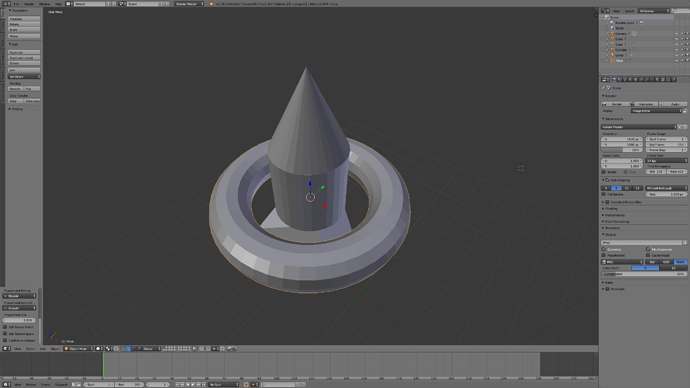Toggle the Overwrite checkbox in Output

click(x=604, y=249)
